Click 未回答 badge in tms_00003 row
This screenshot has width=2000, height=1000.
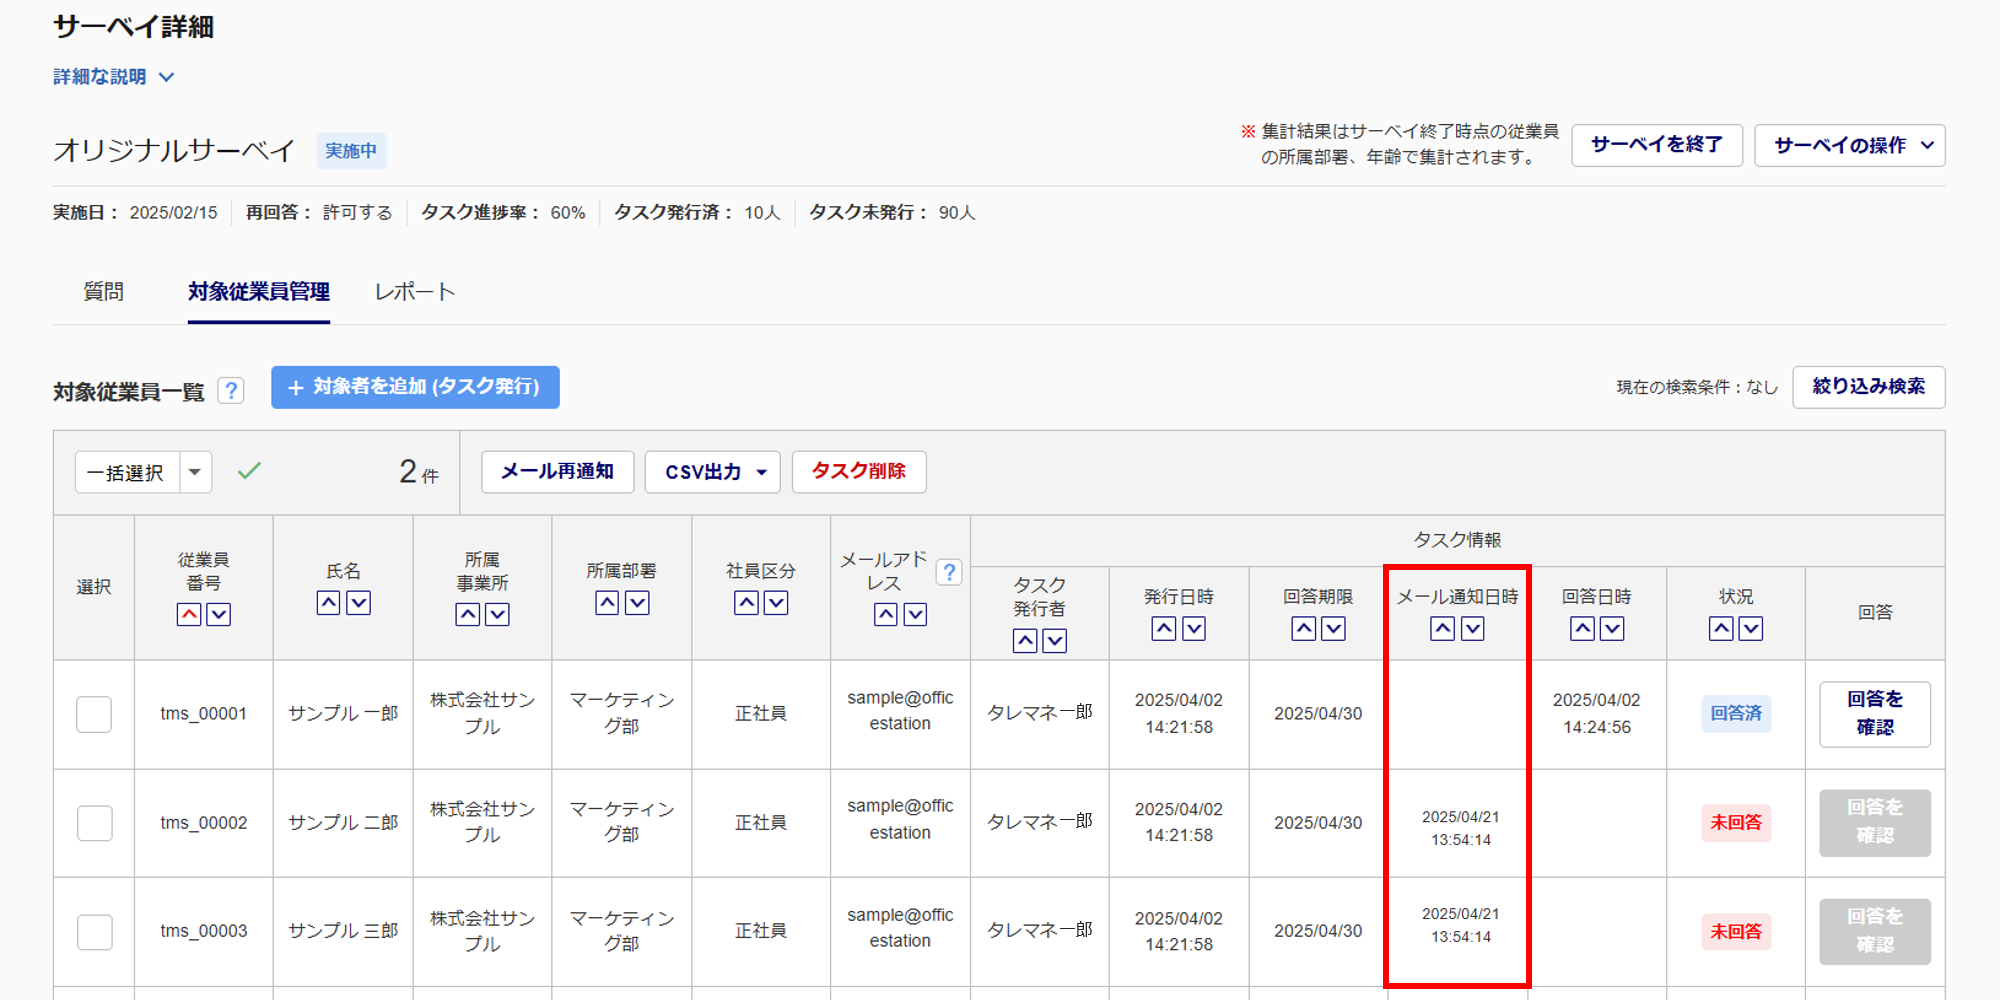tap(1736, 931)
